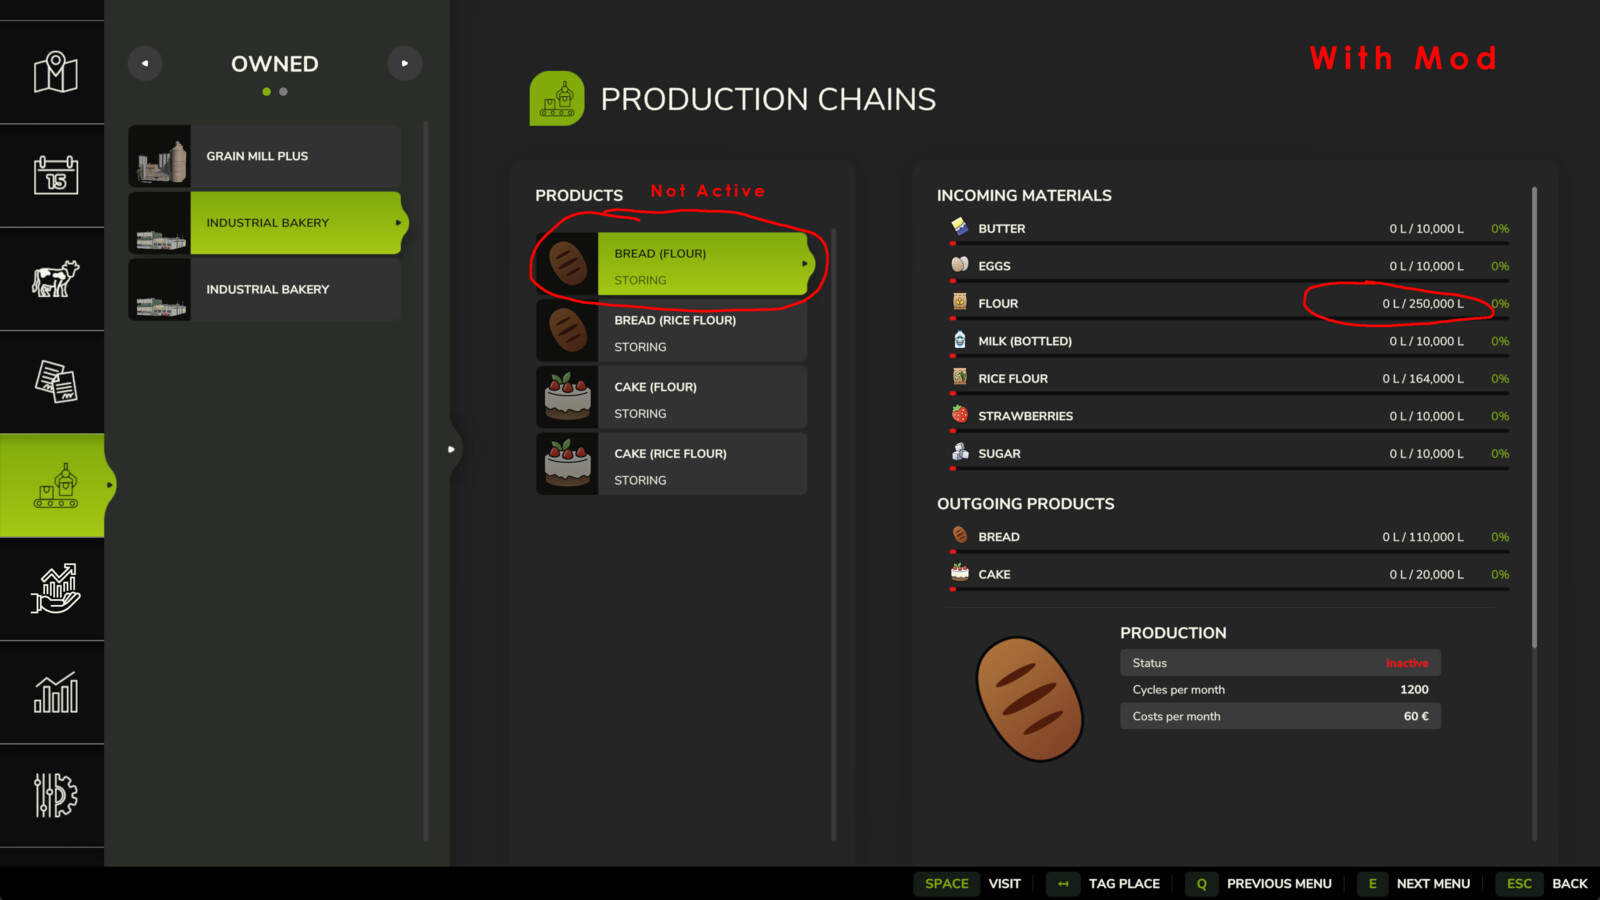Click the FLOUR storage fill bar
Image resolution: width=1600 pixels, height=900 pixels.
click(1228, 318)
